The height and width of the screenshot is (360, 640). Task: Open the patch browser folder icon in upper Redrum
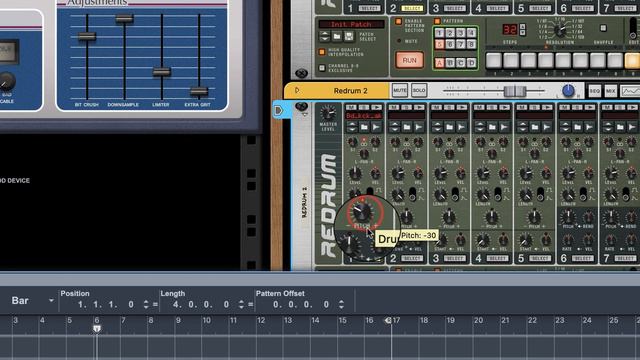pyautogui.click(x=337, y=37)
